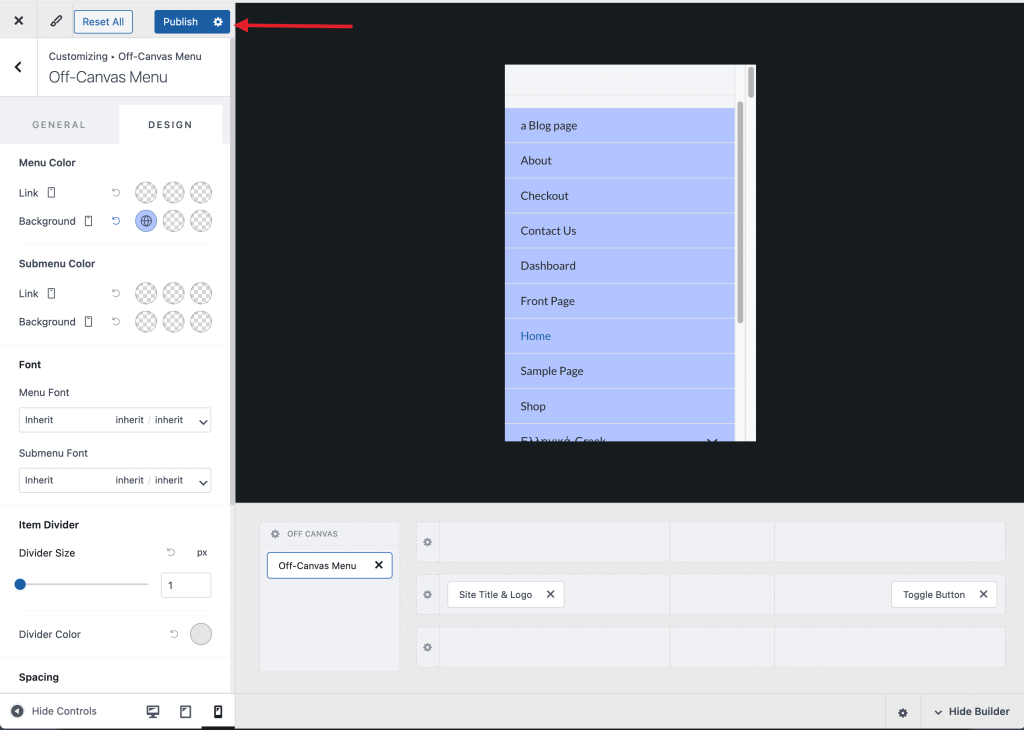Collapse builder with Hide Builder chevron

(x=971, y=712)
